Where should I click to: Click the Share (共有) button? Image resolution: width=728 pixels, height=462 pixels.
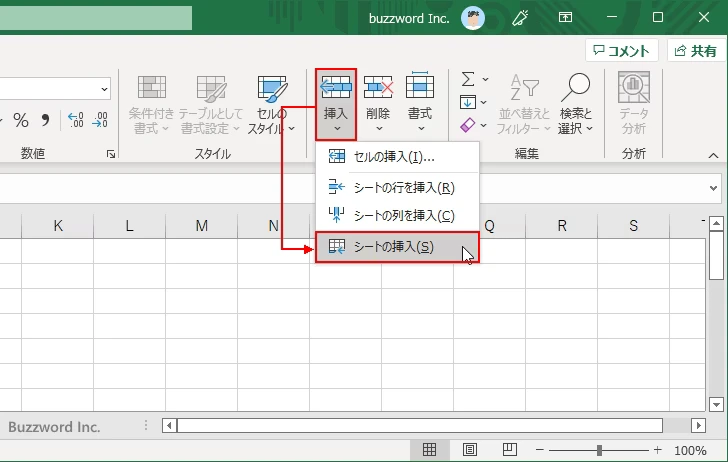tap(696, 51)
